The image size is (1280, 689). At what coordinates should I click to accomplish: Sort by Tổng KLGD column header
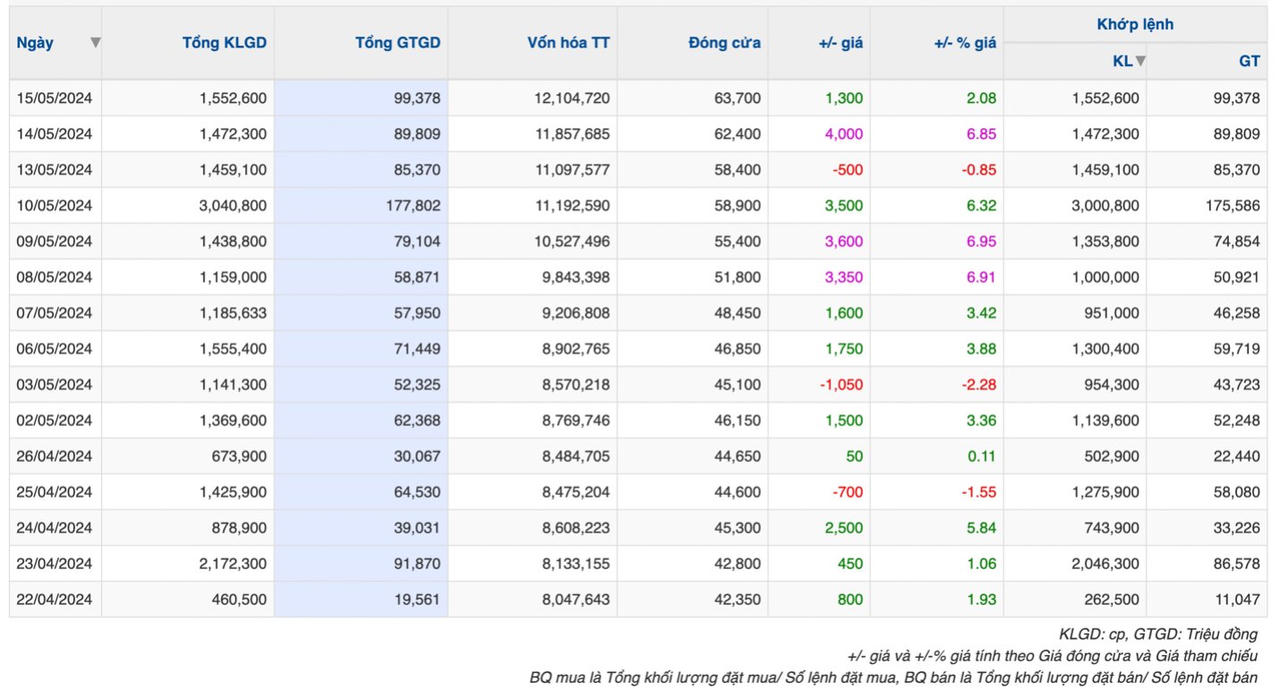tap(224, 43)
